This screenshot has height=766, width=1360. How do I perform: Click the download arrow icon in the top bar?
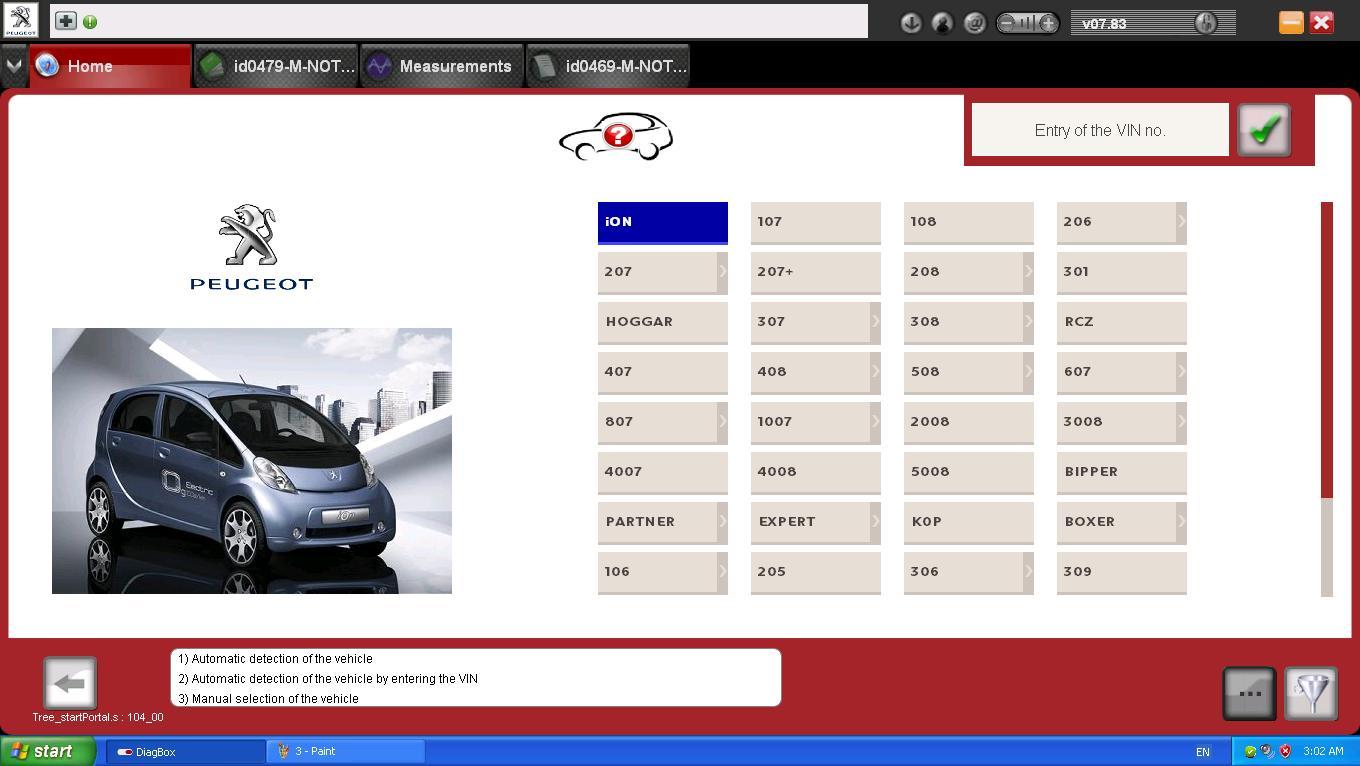pos(910,23)
